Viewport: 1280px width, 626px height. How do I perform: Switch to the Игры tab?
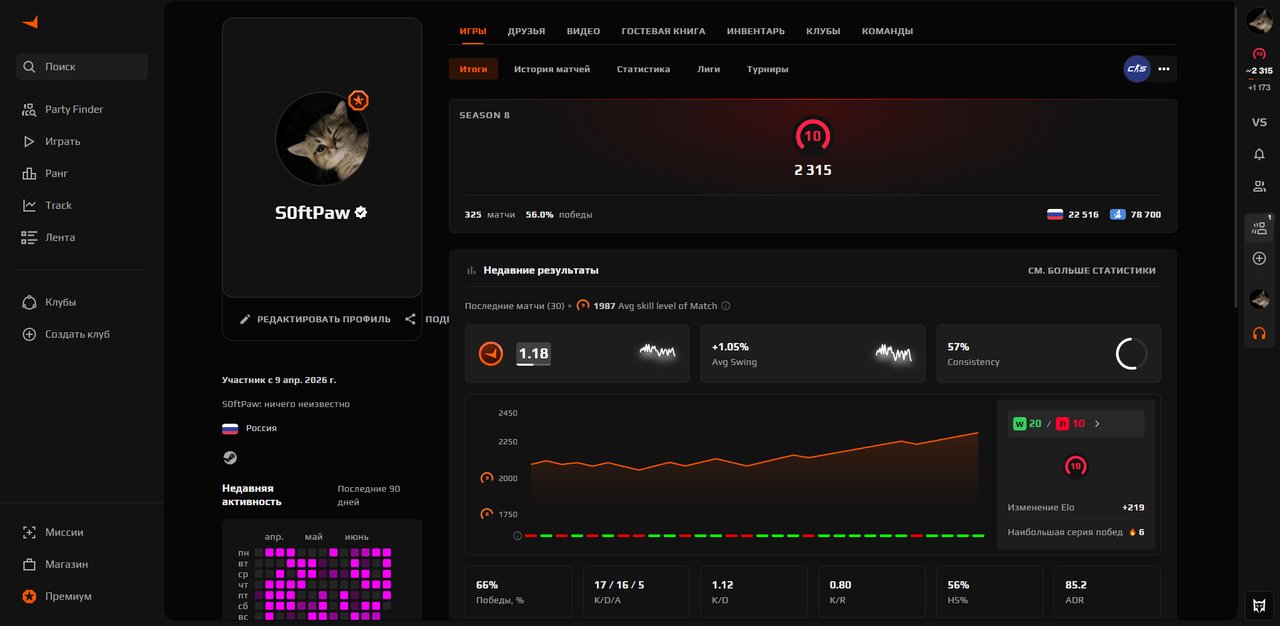coord(473,31)
